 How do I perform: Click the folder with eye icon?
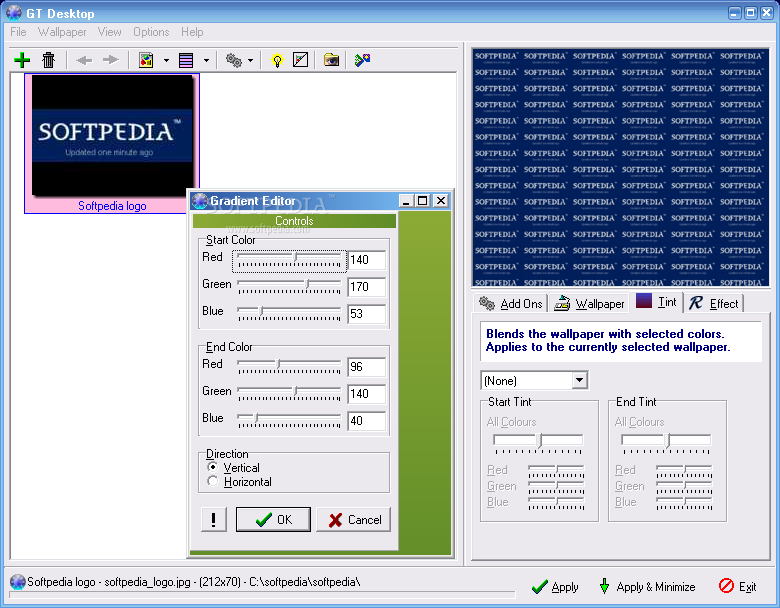click(x=331, y=60)
